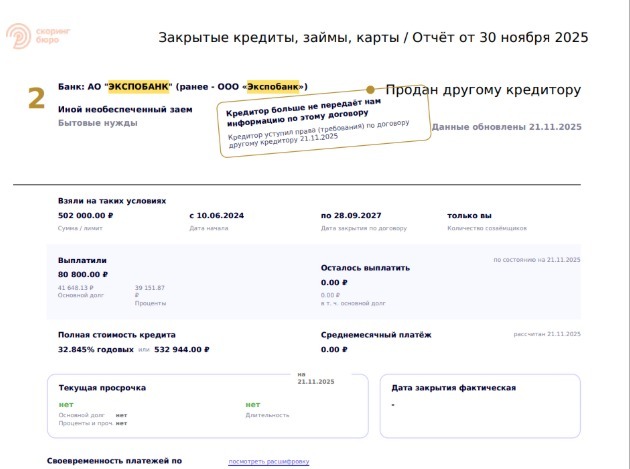The width and height of the screenshot is (630, 469).
Task: Click the 'Среднемесячный платёж' heading
Action: coord(376,335)
